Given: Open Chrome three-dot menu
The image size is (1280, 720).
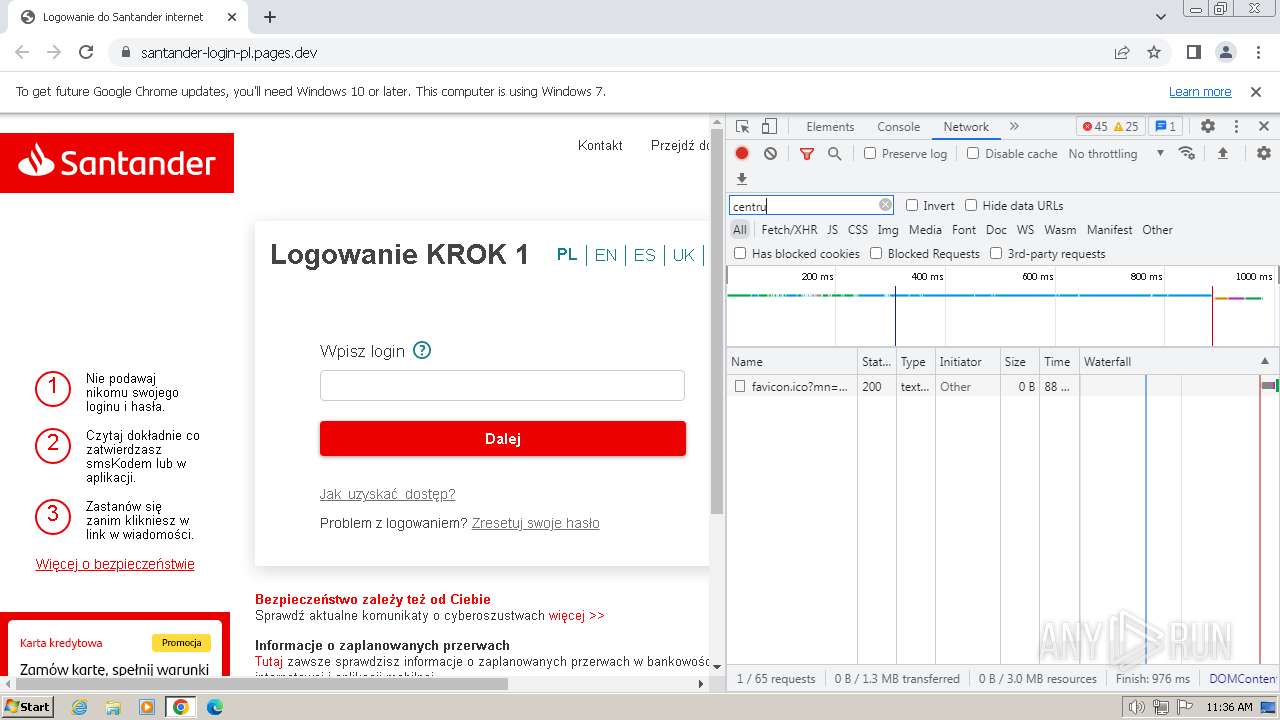Looking at the screenshot, I should tap(1258, 52).
